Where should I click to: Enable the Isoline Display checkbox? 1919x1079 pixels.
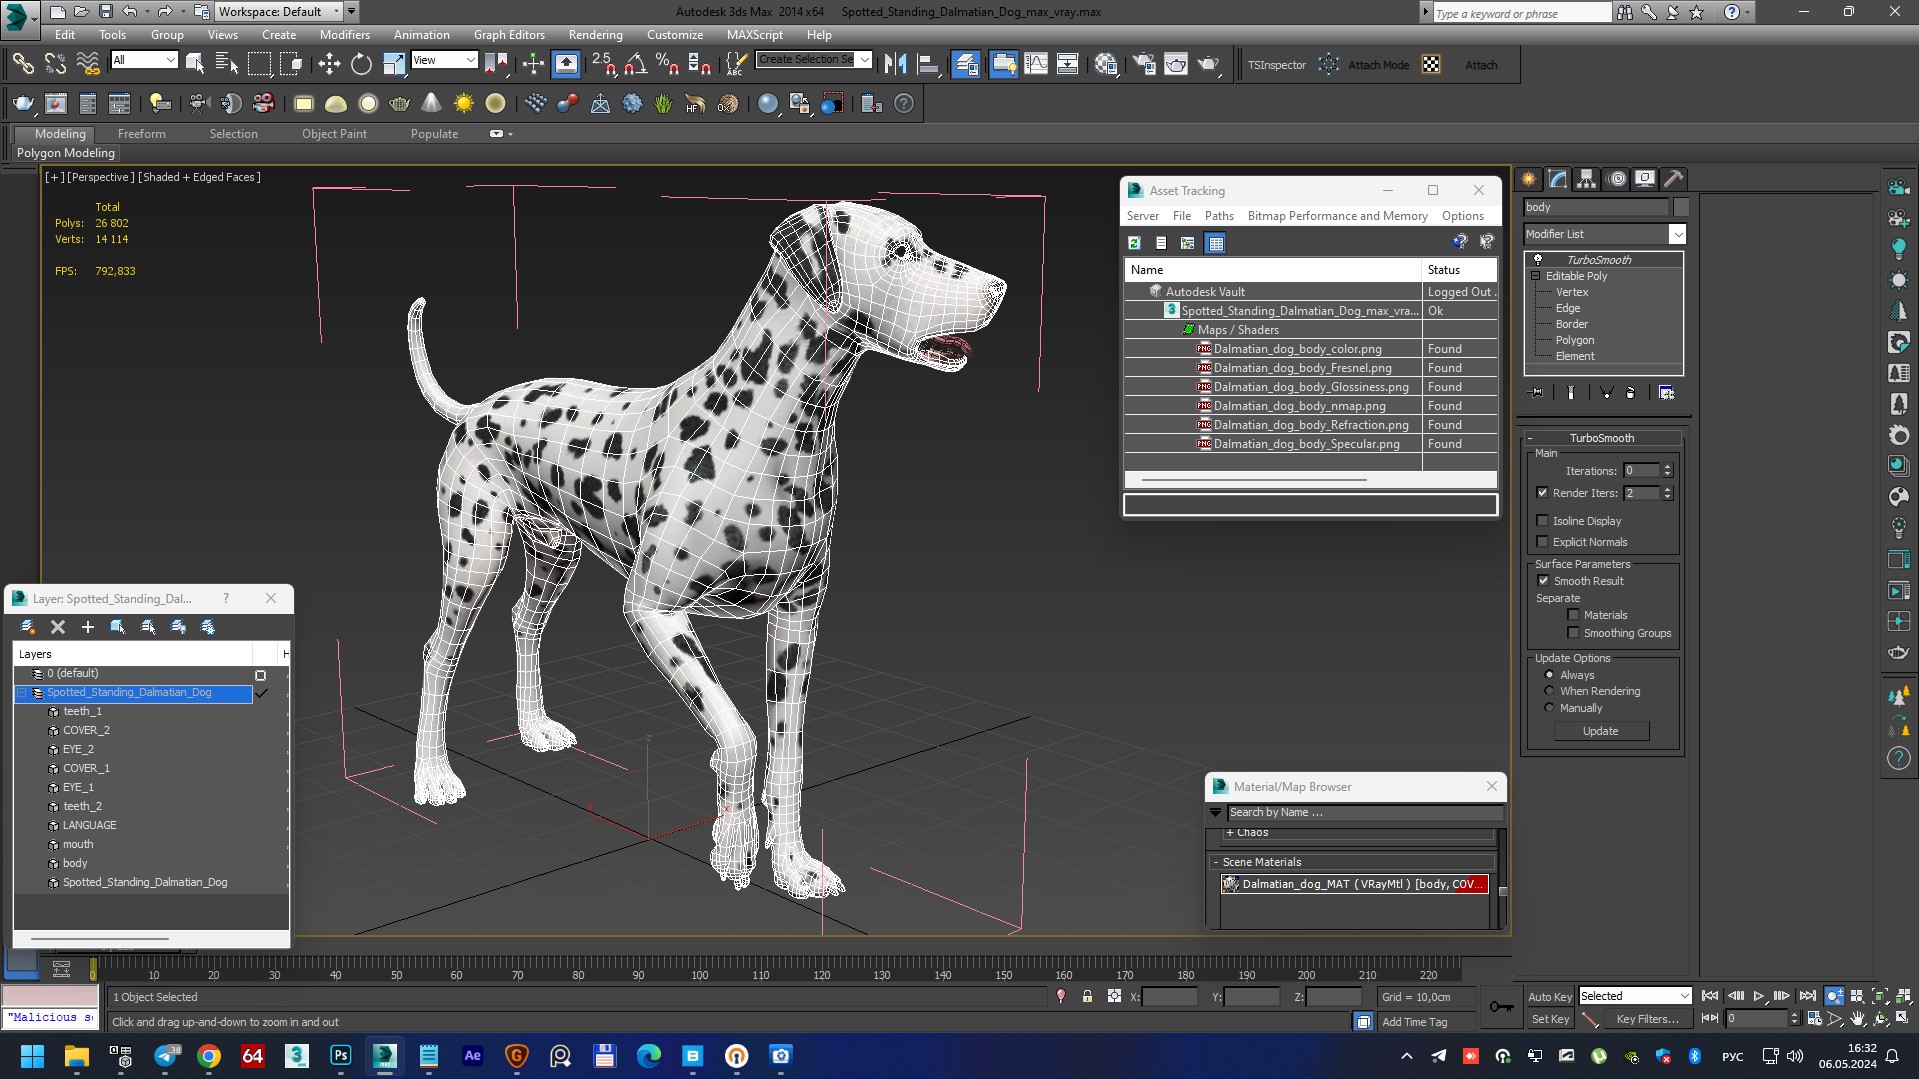click(x=1542, y=521)
